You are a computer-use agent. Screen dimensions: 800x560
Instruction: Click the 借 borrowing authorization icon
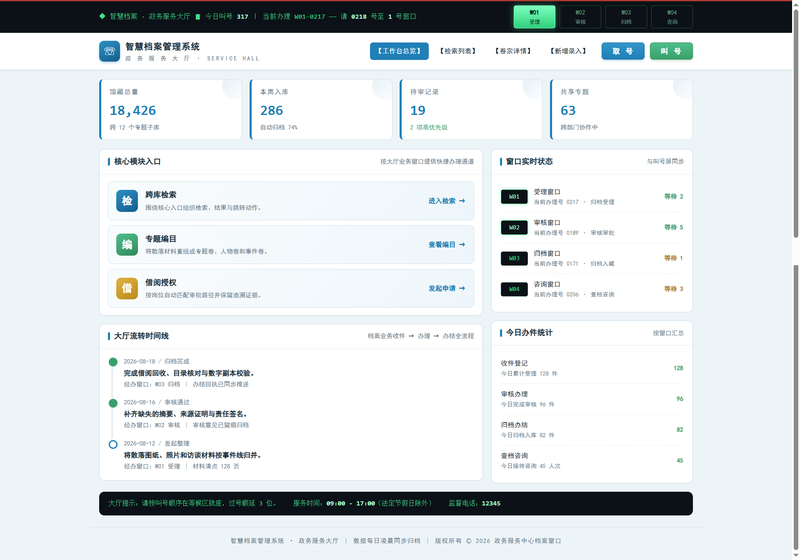(127, 288)
